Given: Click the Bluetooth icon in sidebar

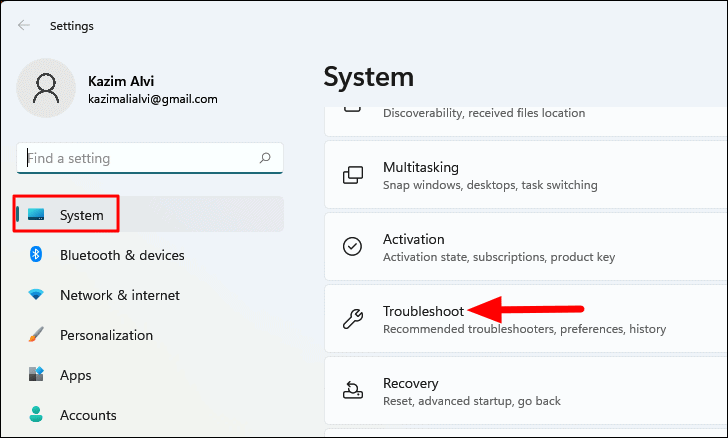Looking at the screenshot, I should click(x=36, y=255).
